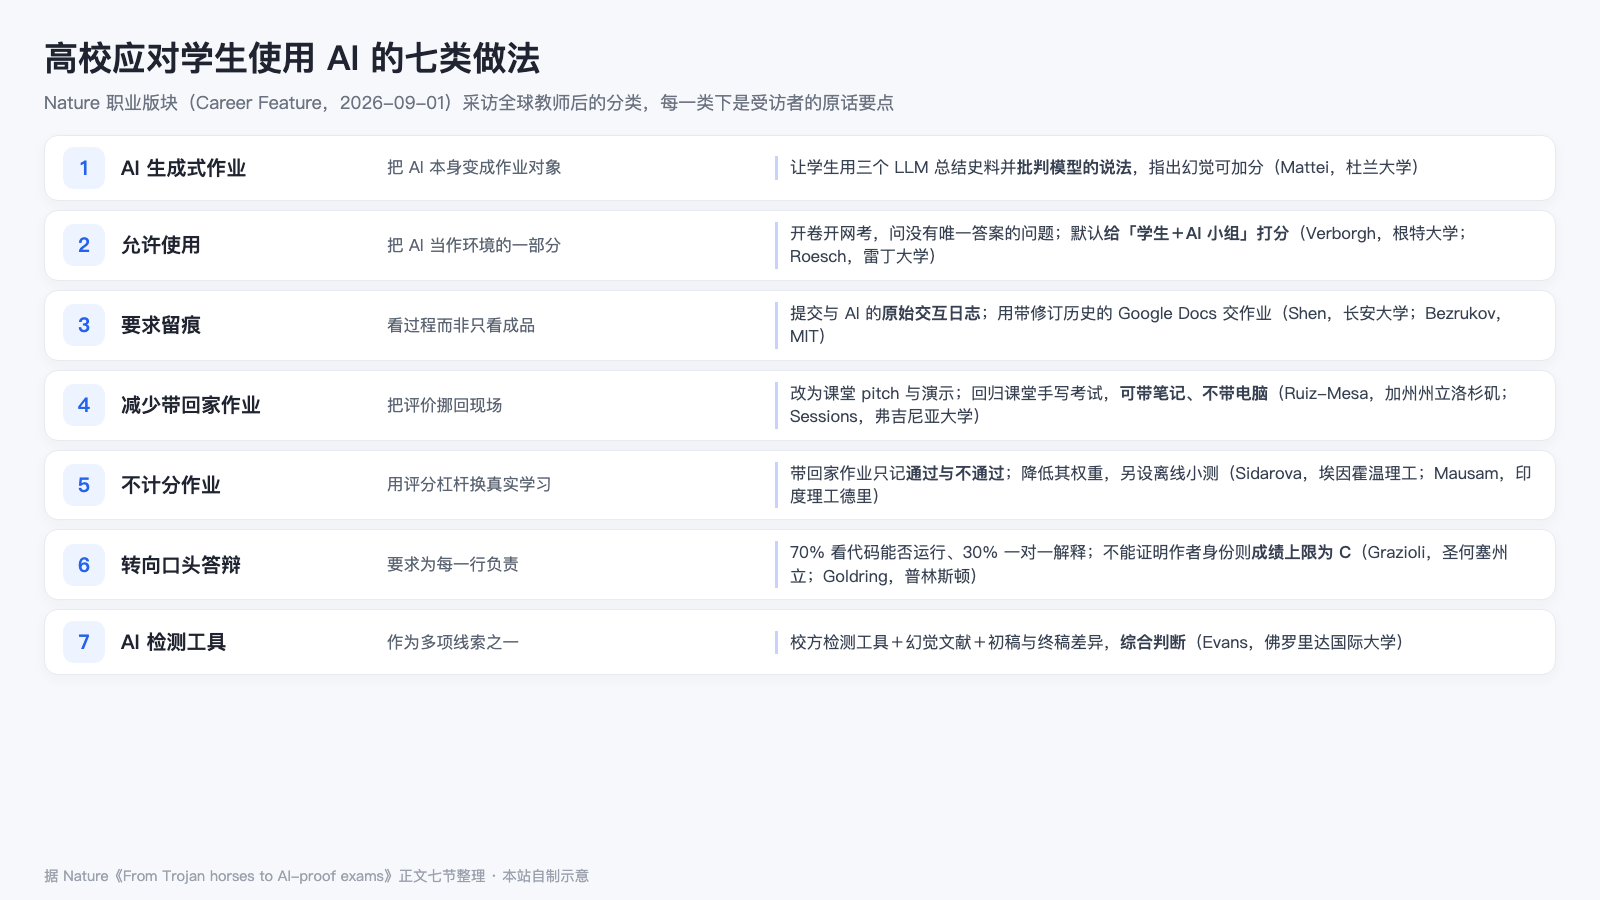Click the text '作为多项线索之一'
The height and width of the screenshot is (900, 1600).
click(453, 642)
